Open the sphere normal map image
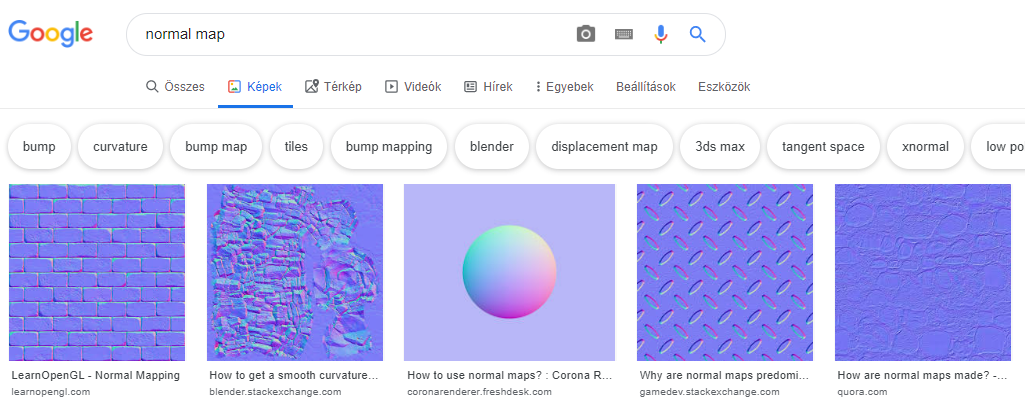The image size is (1025, 407). (509, 272)
